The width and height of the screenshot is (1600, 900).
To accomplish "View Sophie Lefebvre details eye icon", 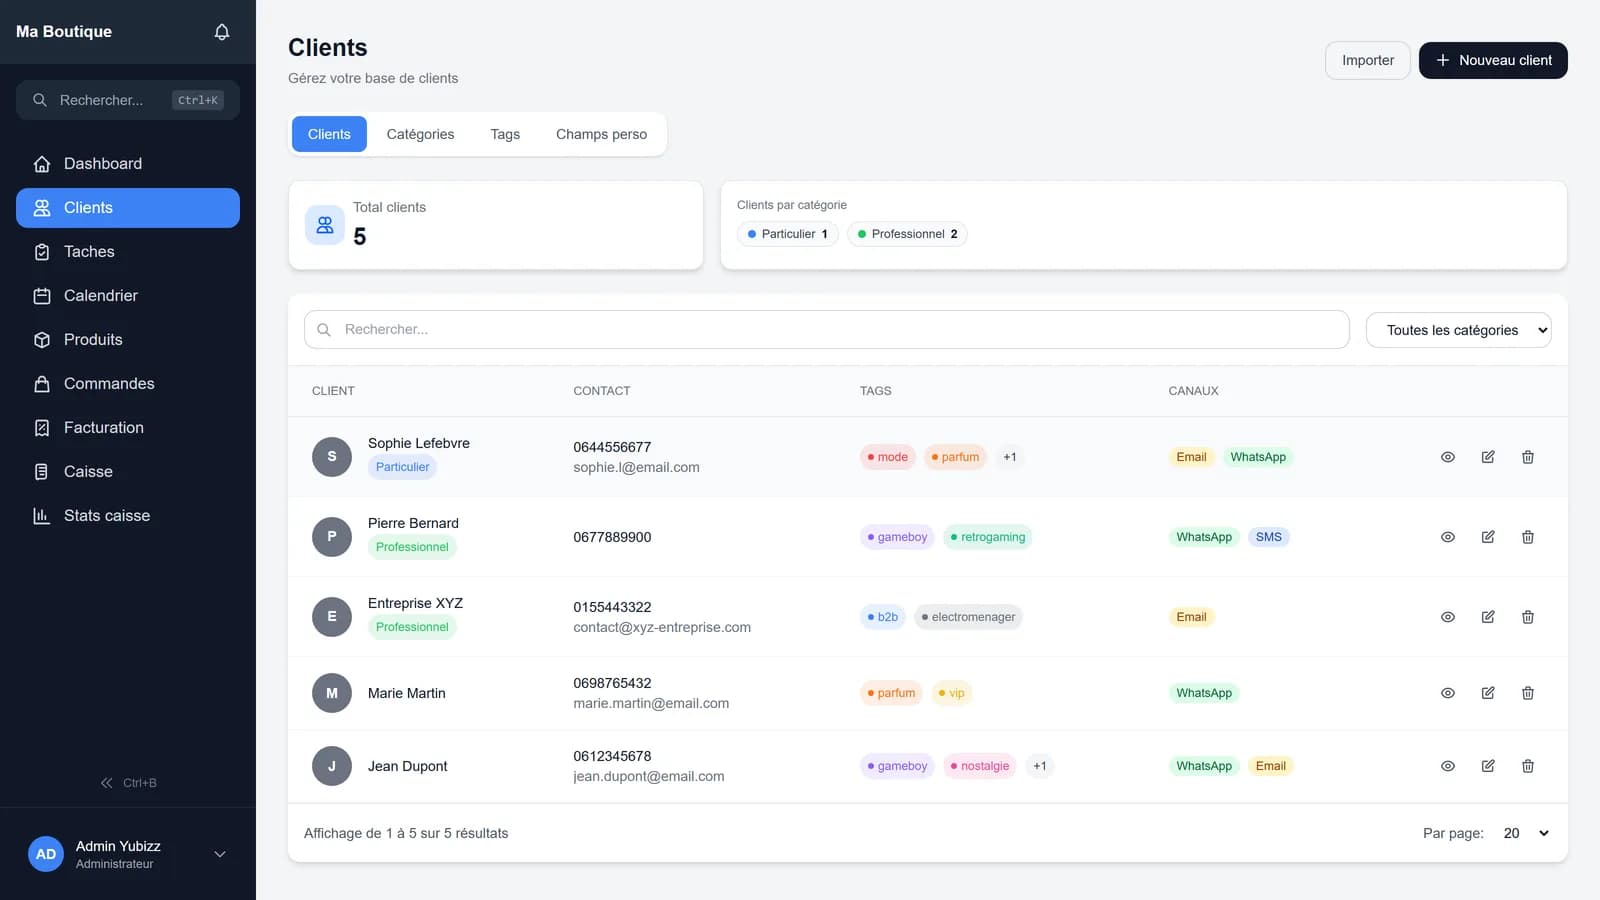I will [1448, 457].
